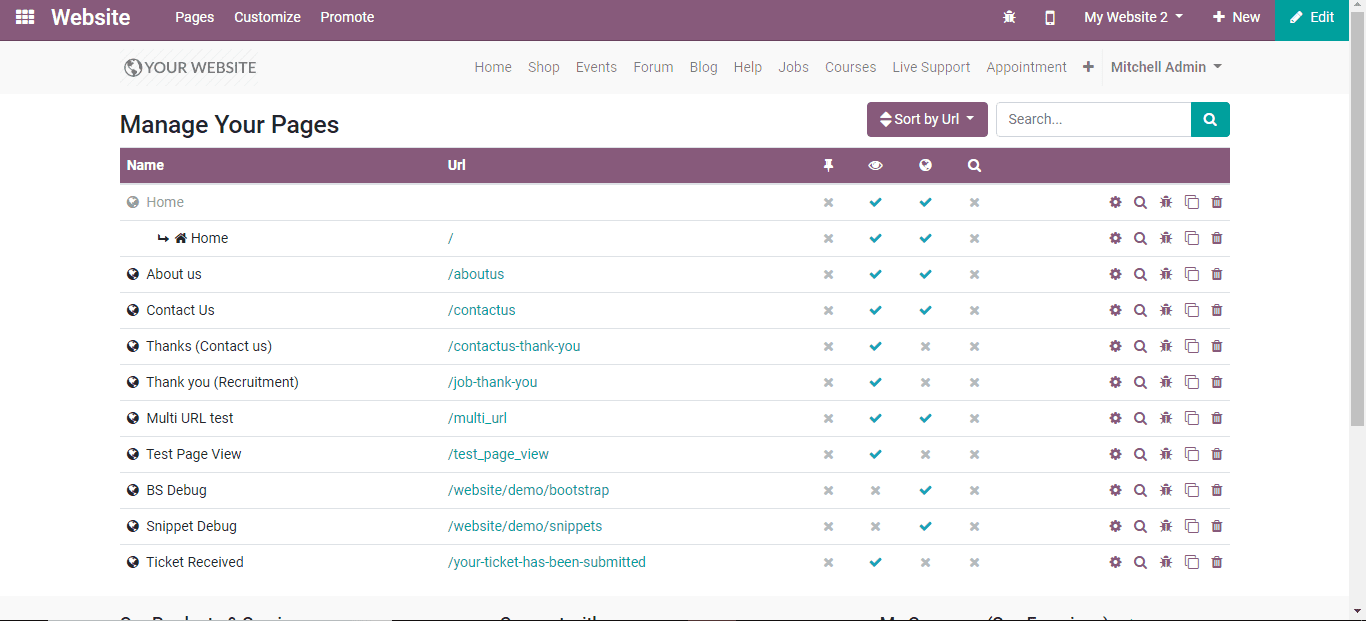Viewport: 1366px width, 621px height.
Task: Select the "Multi URL test" name cell
Action: pos(190,418)
